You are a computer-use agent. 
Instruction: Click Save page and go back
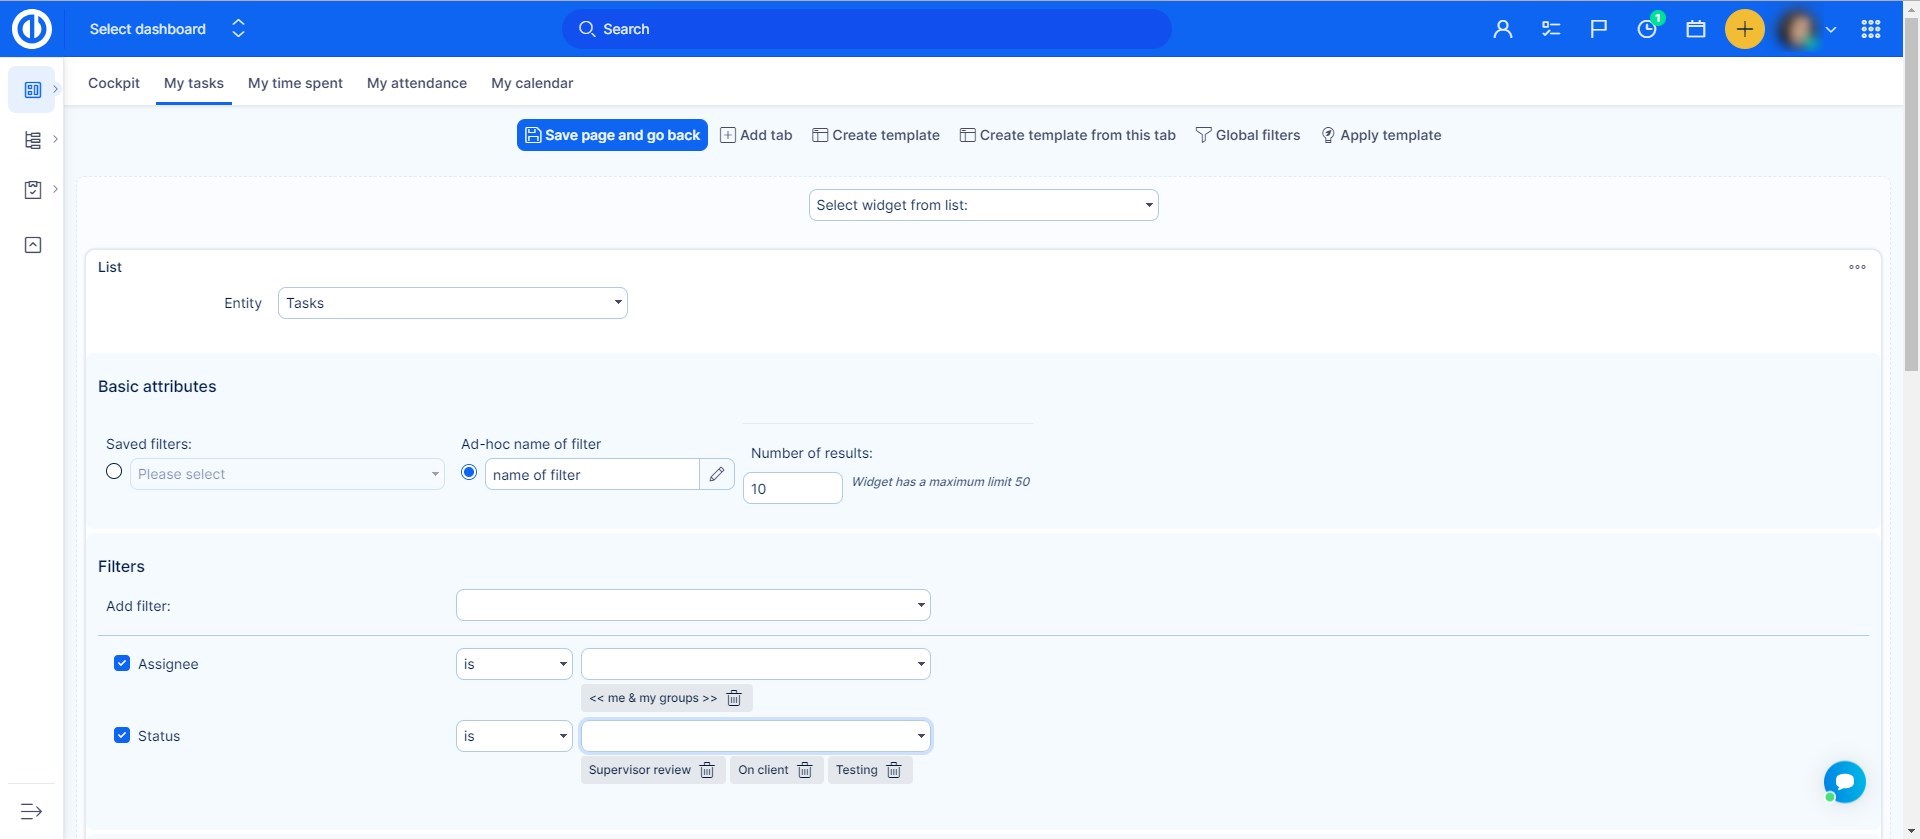coord(612,135)
